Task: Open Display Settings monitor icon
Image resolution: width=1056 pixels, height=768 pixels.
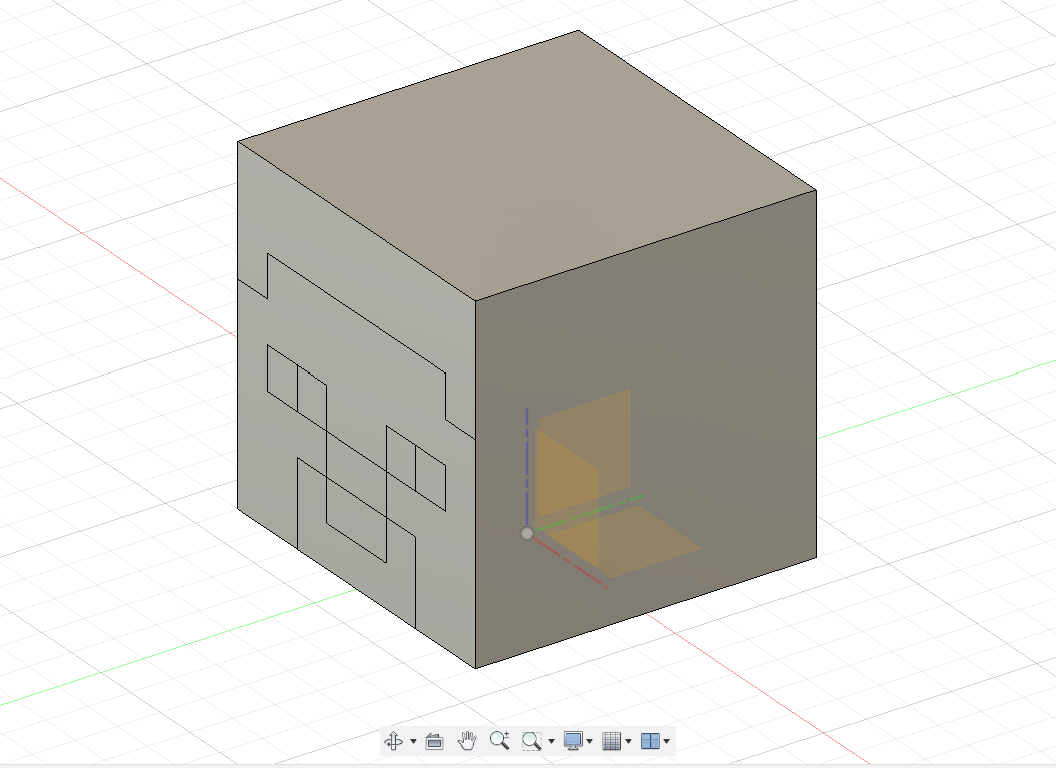Action: tap(572, 741)
